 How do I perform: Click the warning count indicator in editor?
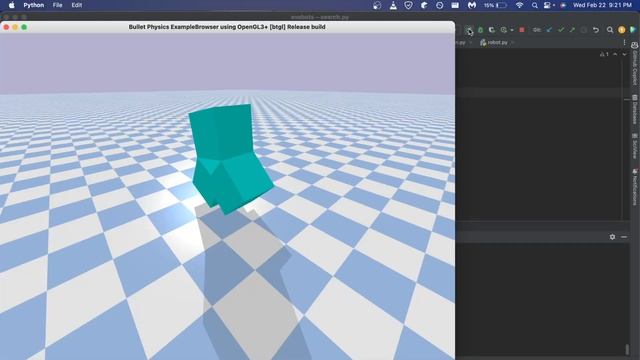coord(604,54)
